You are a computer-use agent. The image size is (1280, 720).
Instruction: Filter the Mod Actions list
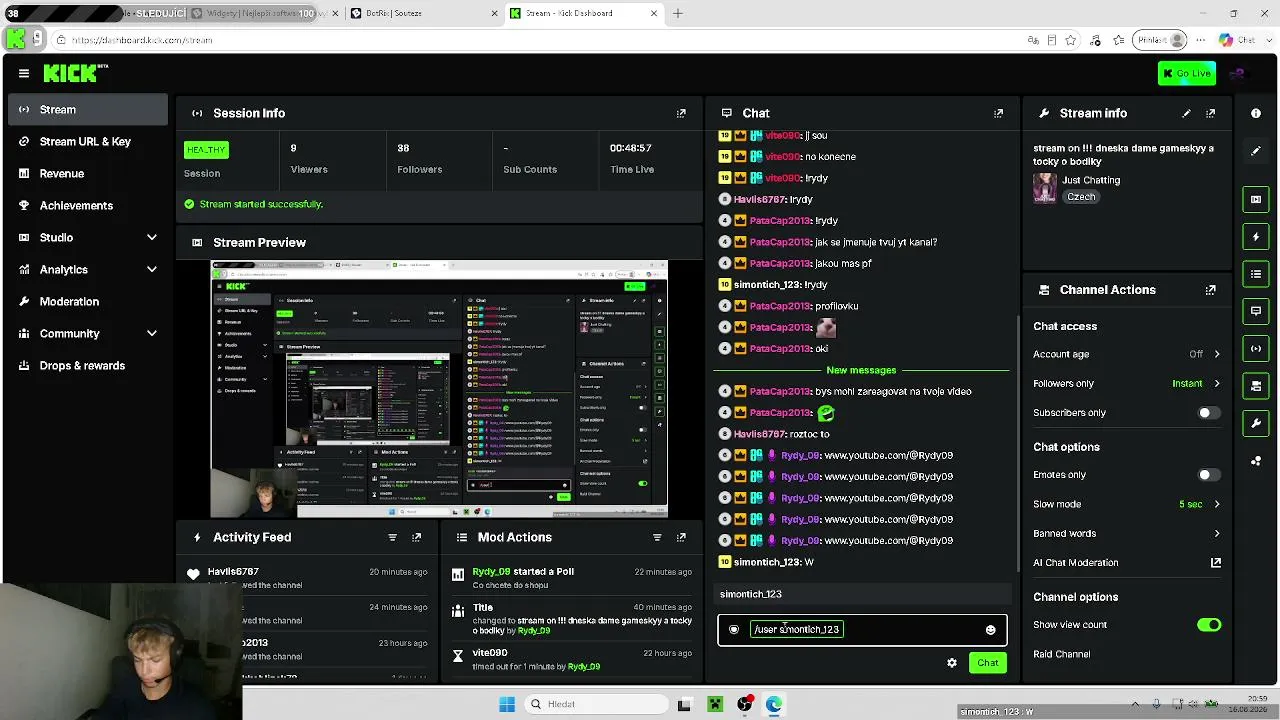point(657,537)
